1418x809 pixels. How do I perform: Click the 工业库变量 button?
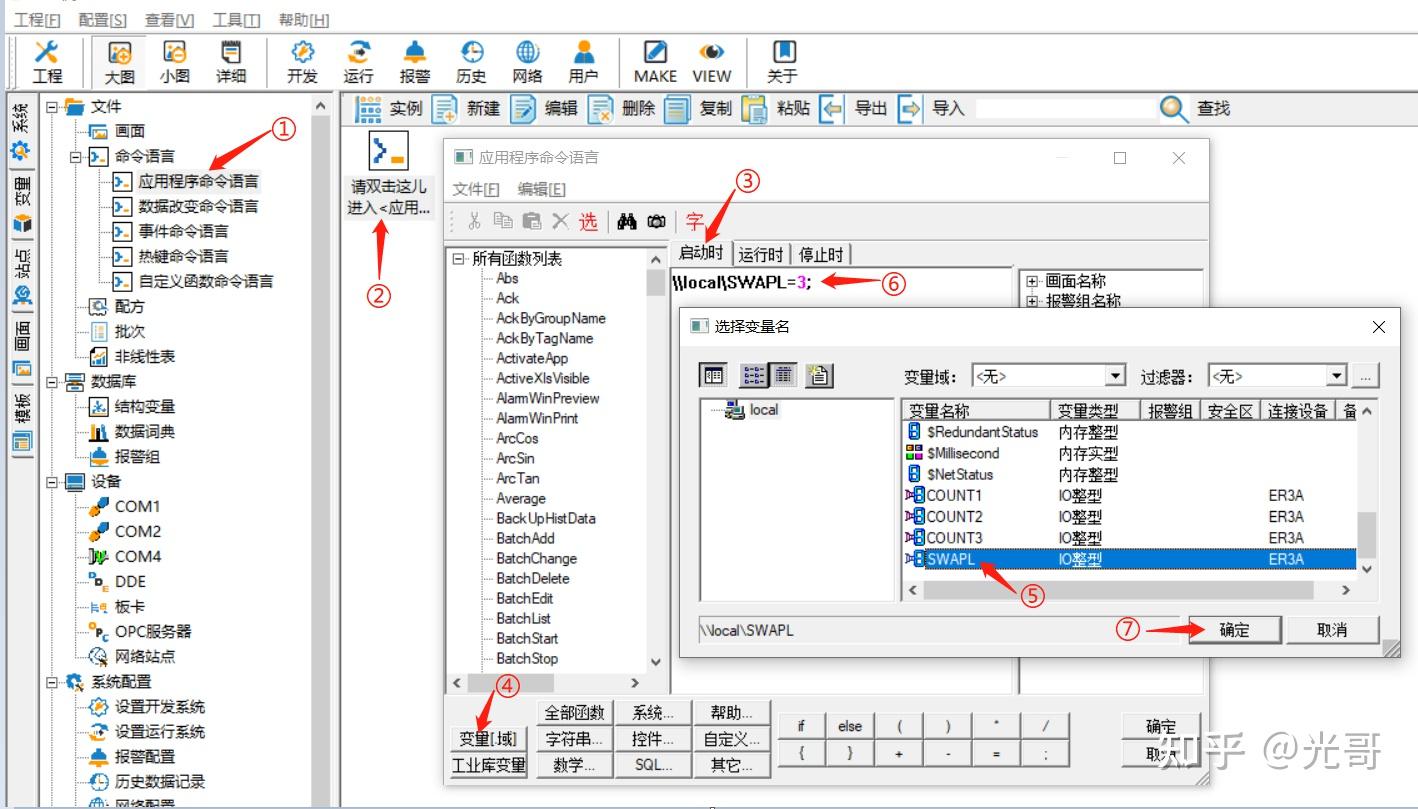pyautogui.click(x=487, y=765)
